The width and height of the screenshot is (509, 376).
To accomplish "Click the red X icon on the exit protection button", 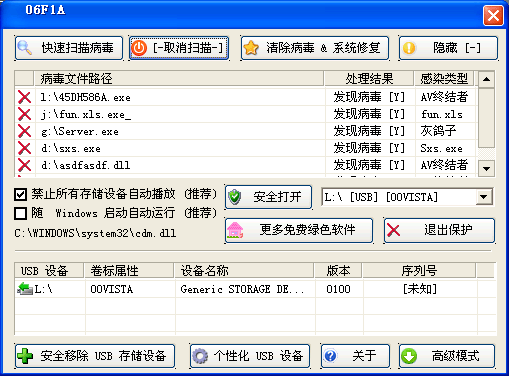I will pyautogui.click(x=394, y=230).
